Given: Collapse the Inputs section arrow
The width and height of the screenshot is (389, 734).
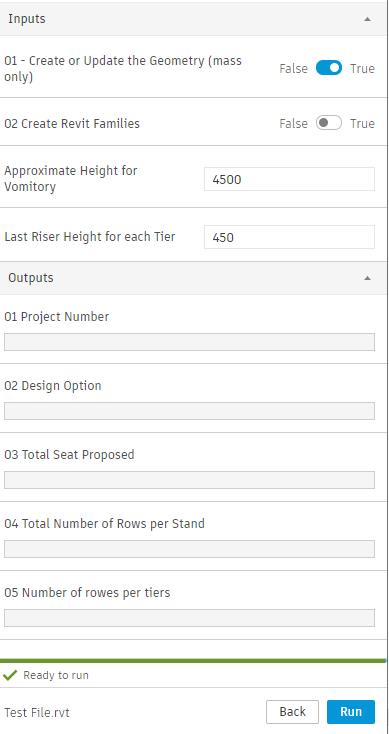Looking at the screenshot, I should click(x=367, y=19).
